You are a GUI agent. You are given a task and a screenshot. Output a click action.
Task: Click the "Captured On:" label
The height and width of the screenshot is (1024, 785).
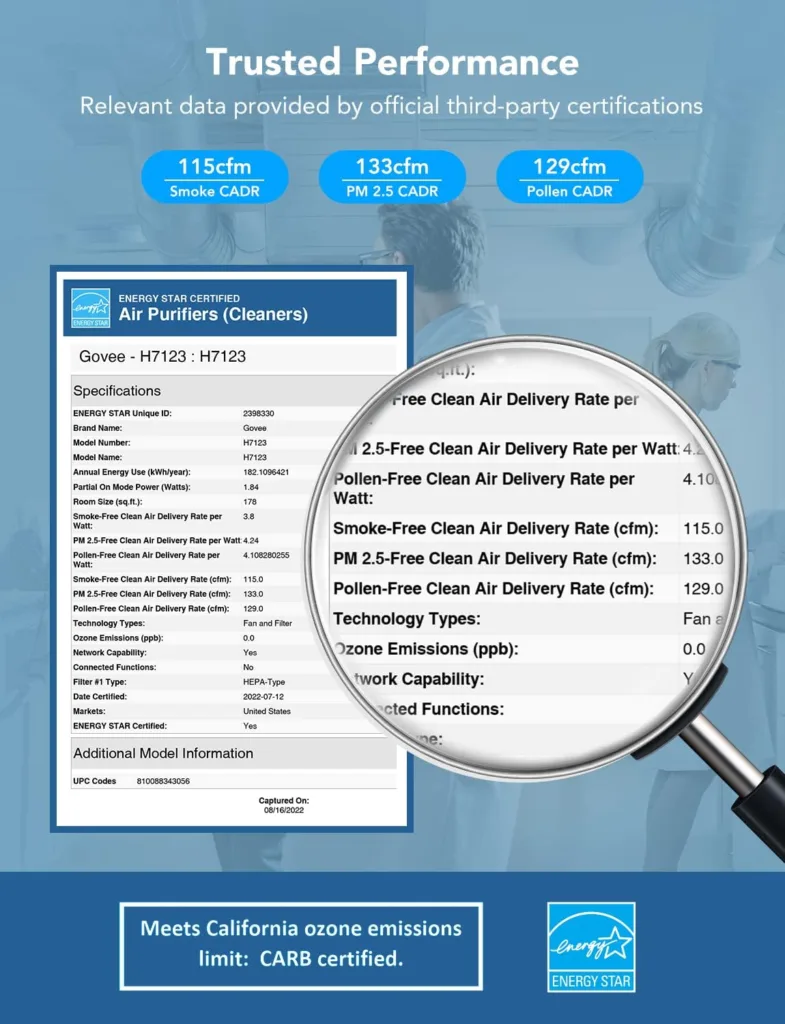[283, 801]
